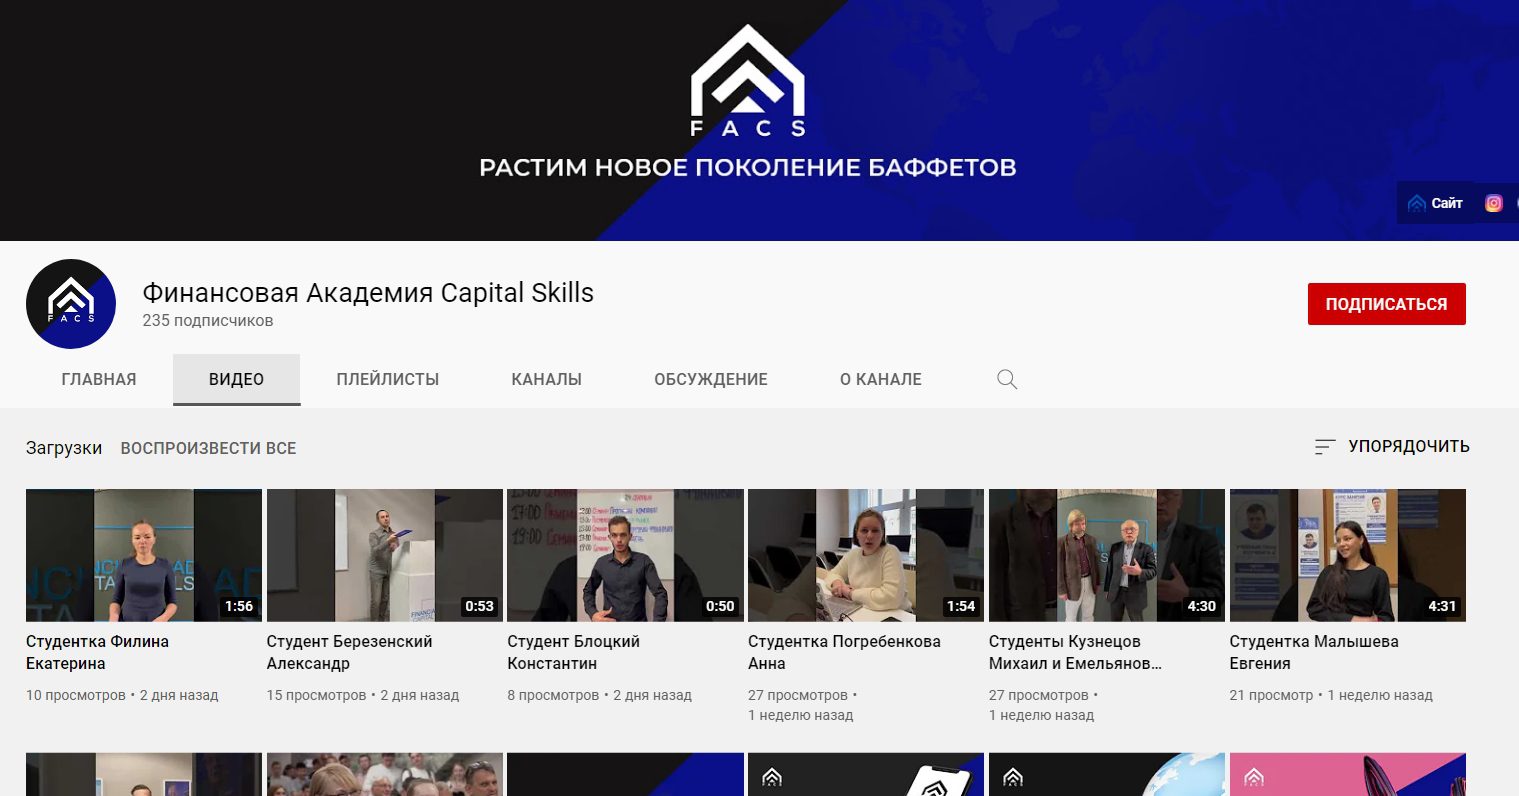Click the 0:50 duration badge

point(720,606)
